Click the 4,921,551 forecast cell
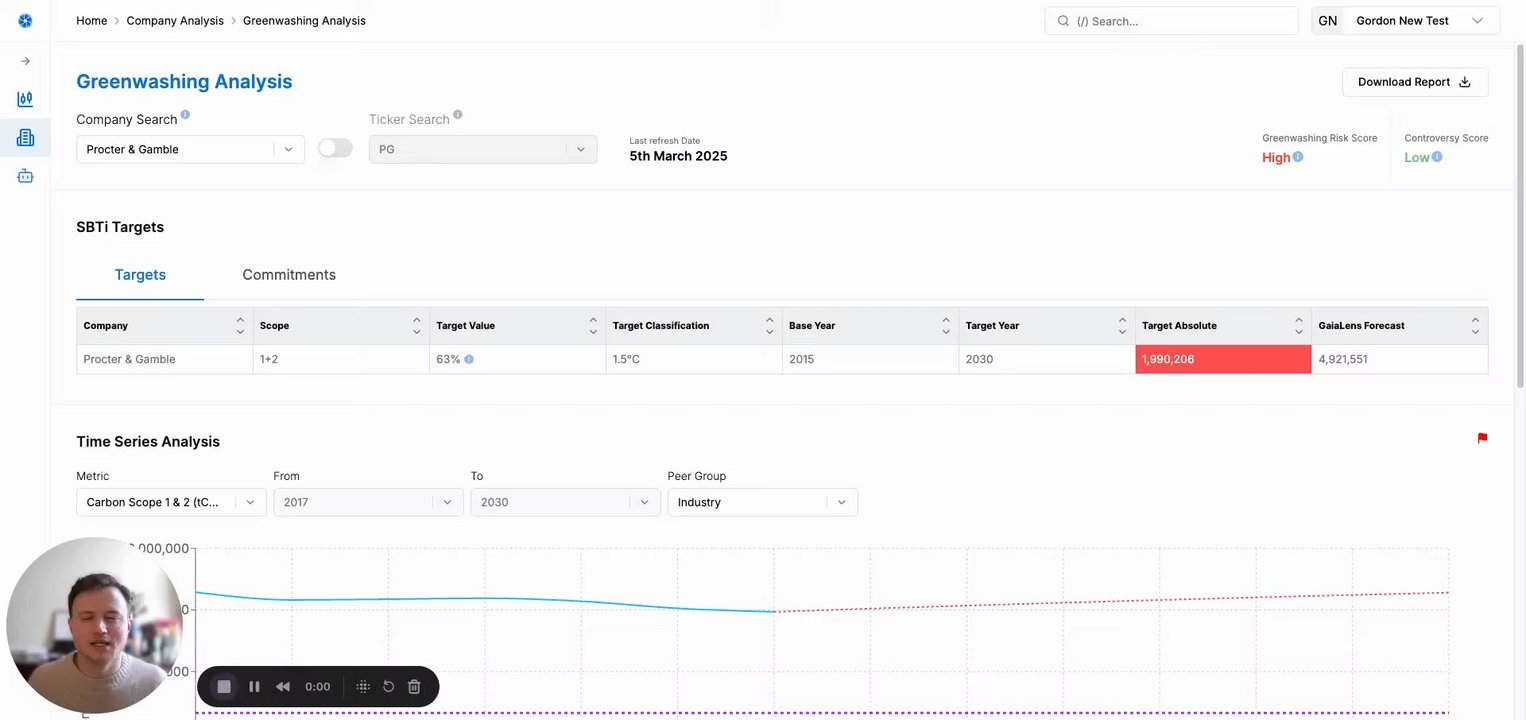 (1400, 359)
